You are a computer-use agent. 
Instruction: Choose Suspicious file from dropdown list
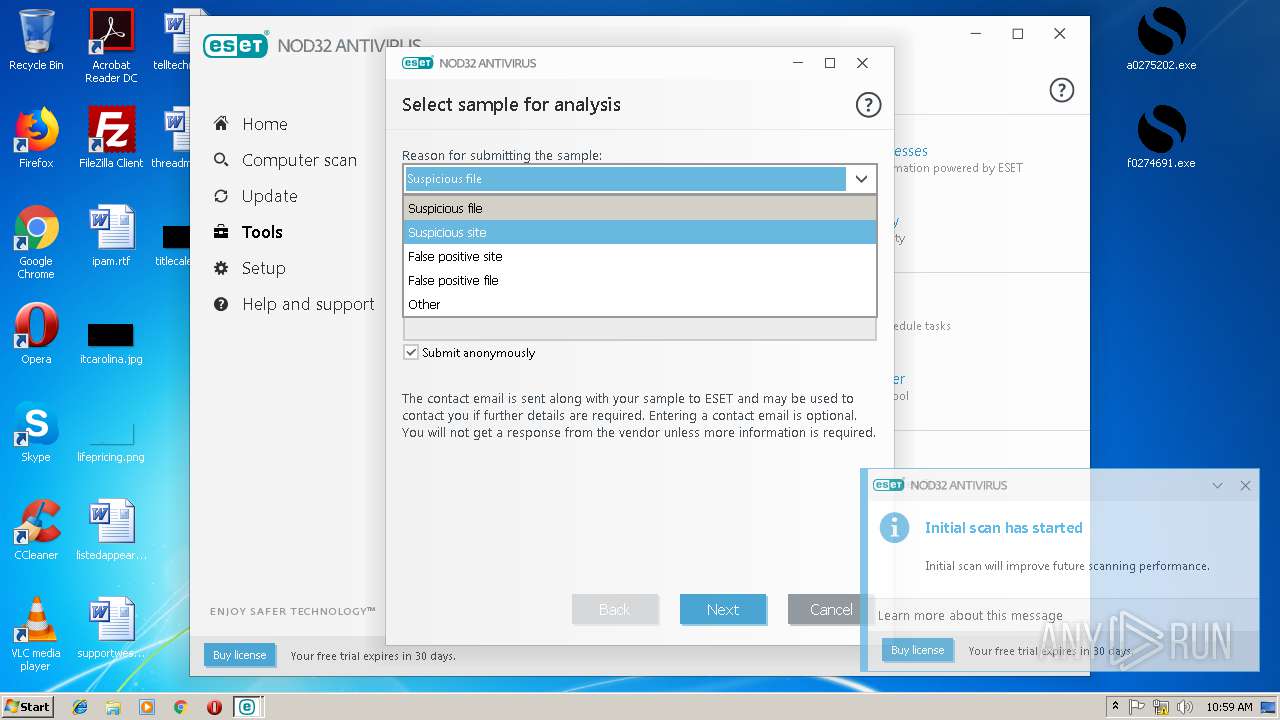coord(640,208)
